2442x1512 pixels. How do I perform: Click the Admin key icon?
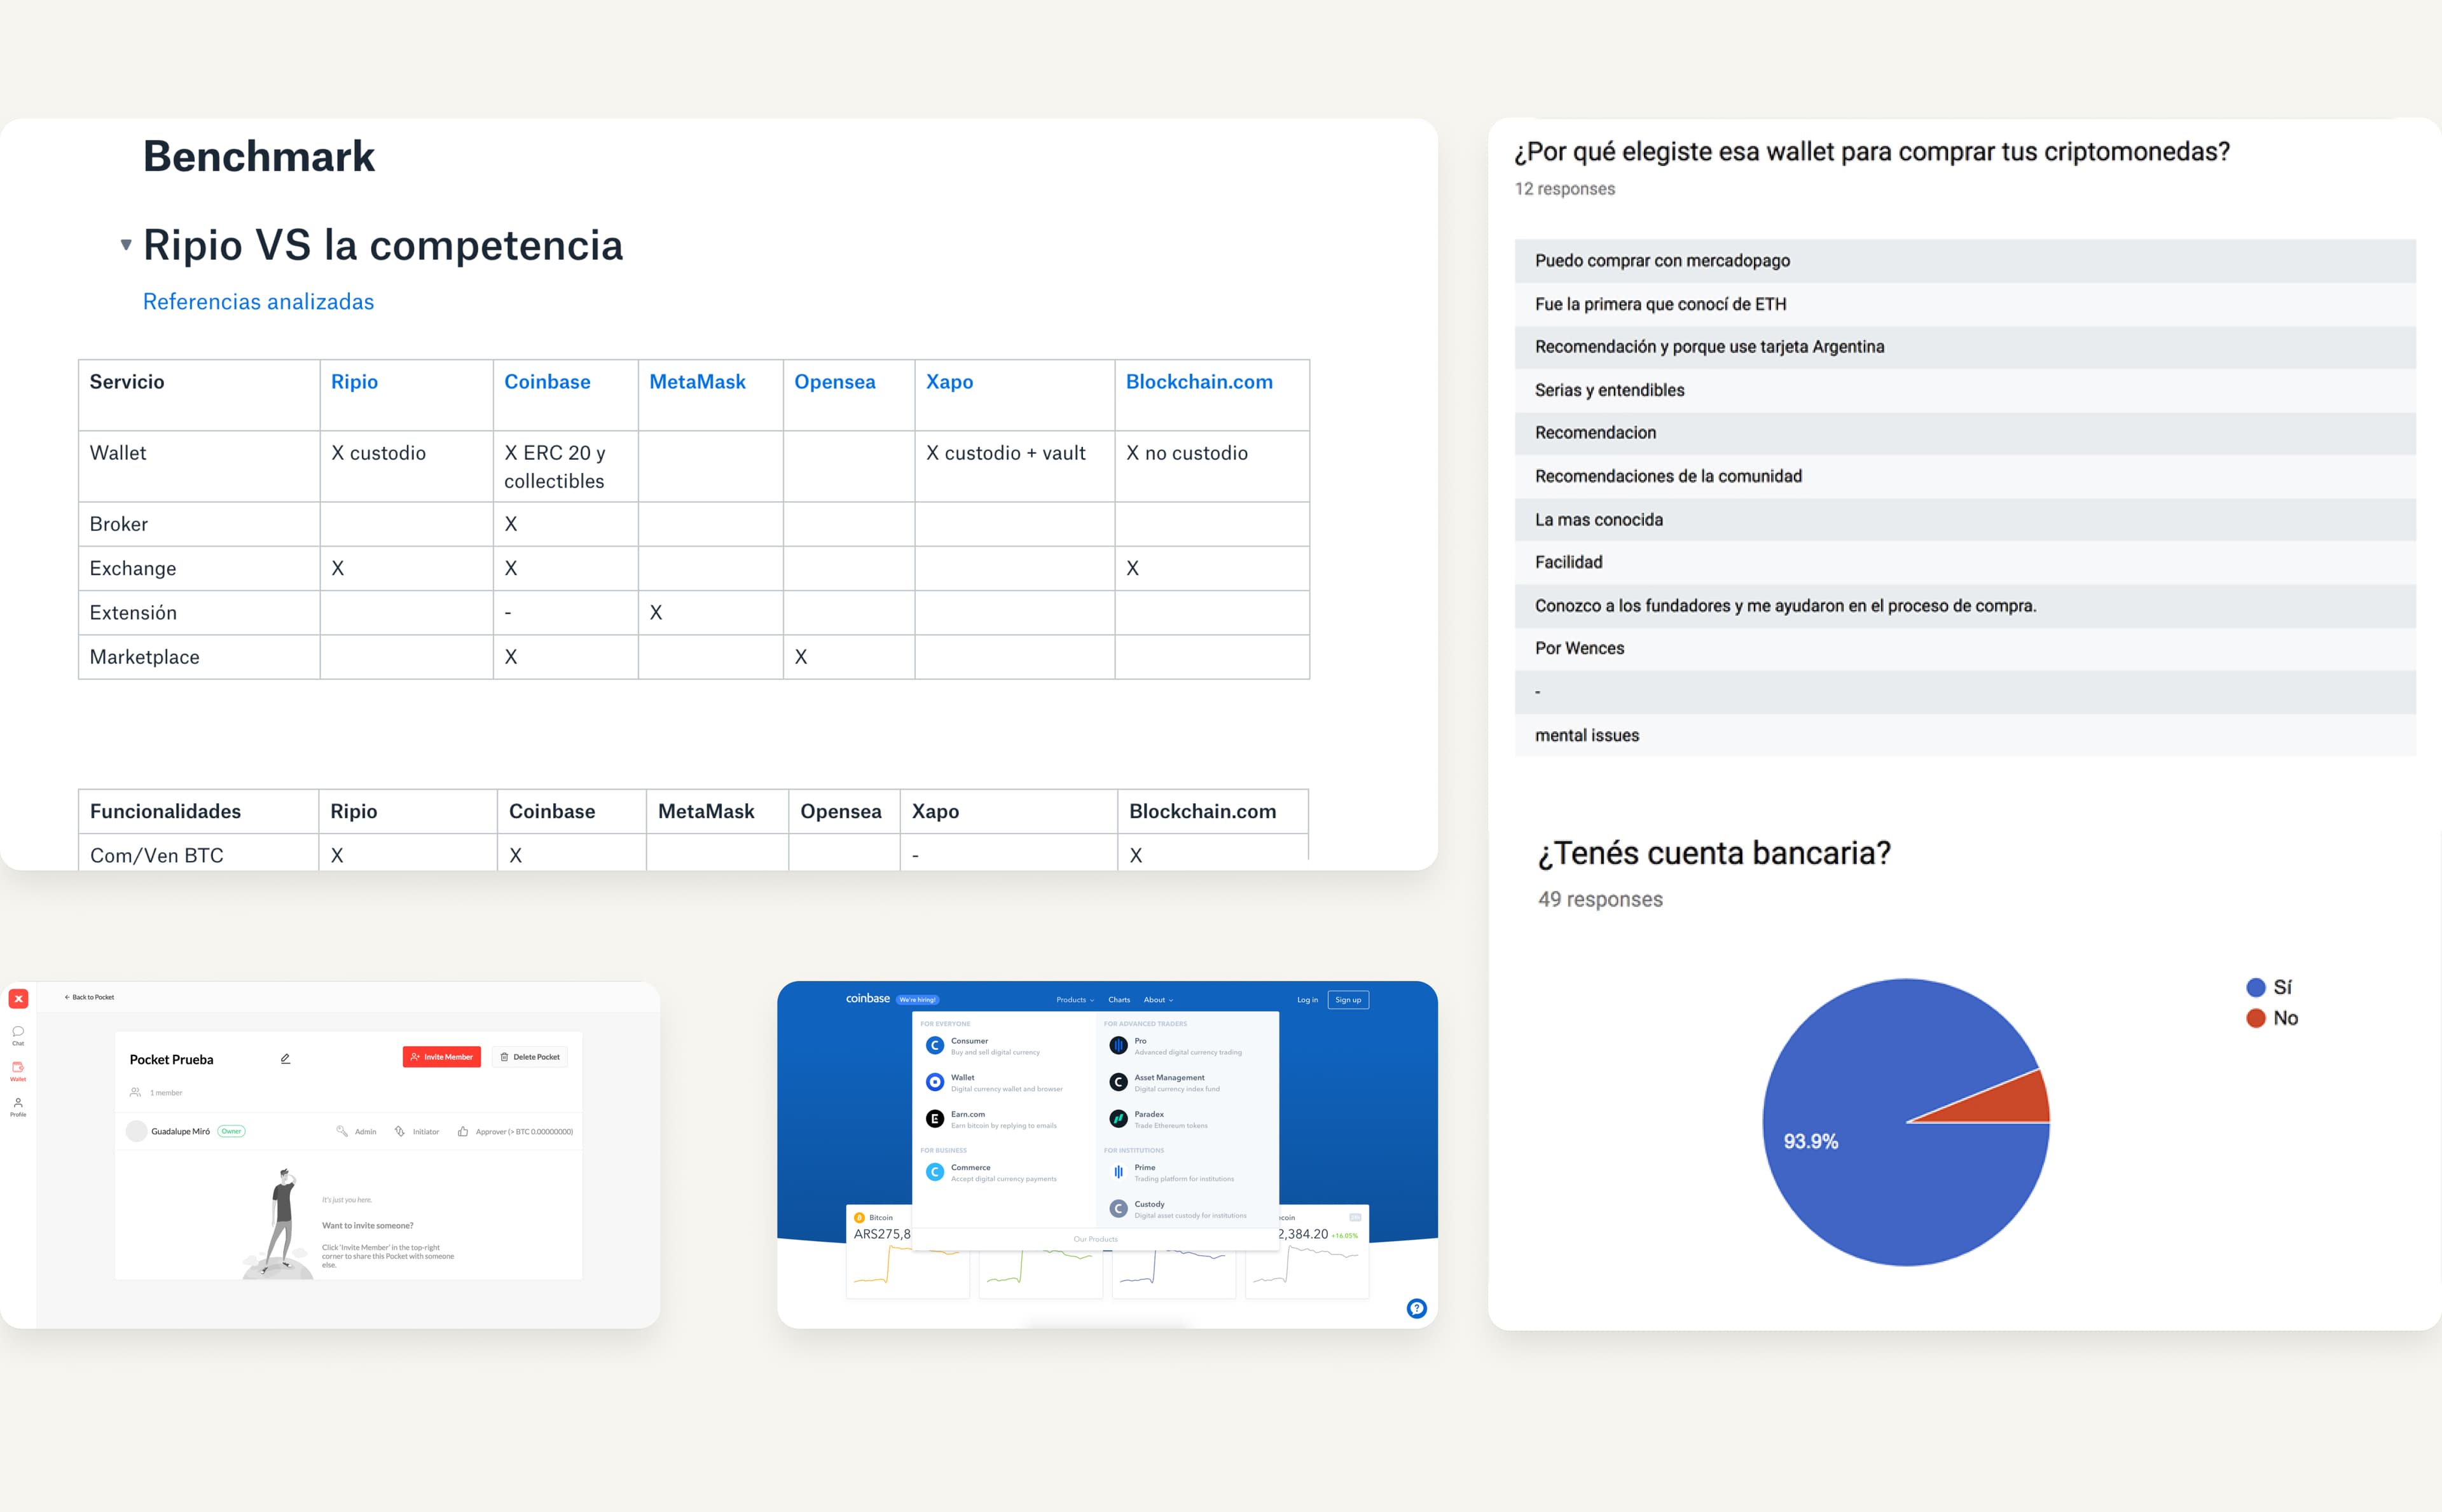[342, 1131]
